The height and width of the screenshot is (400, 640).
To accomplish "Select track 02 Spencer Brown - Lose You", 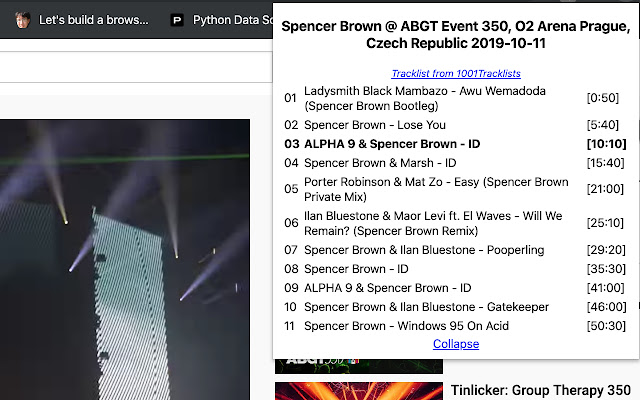I will pos(374,125).
